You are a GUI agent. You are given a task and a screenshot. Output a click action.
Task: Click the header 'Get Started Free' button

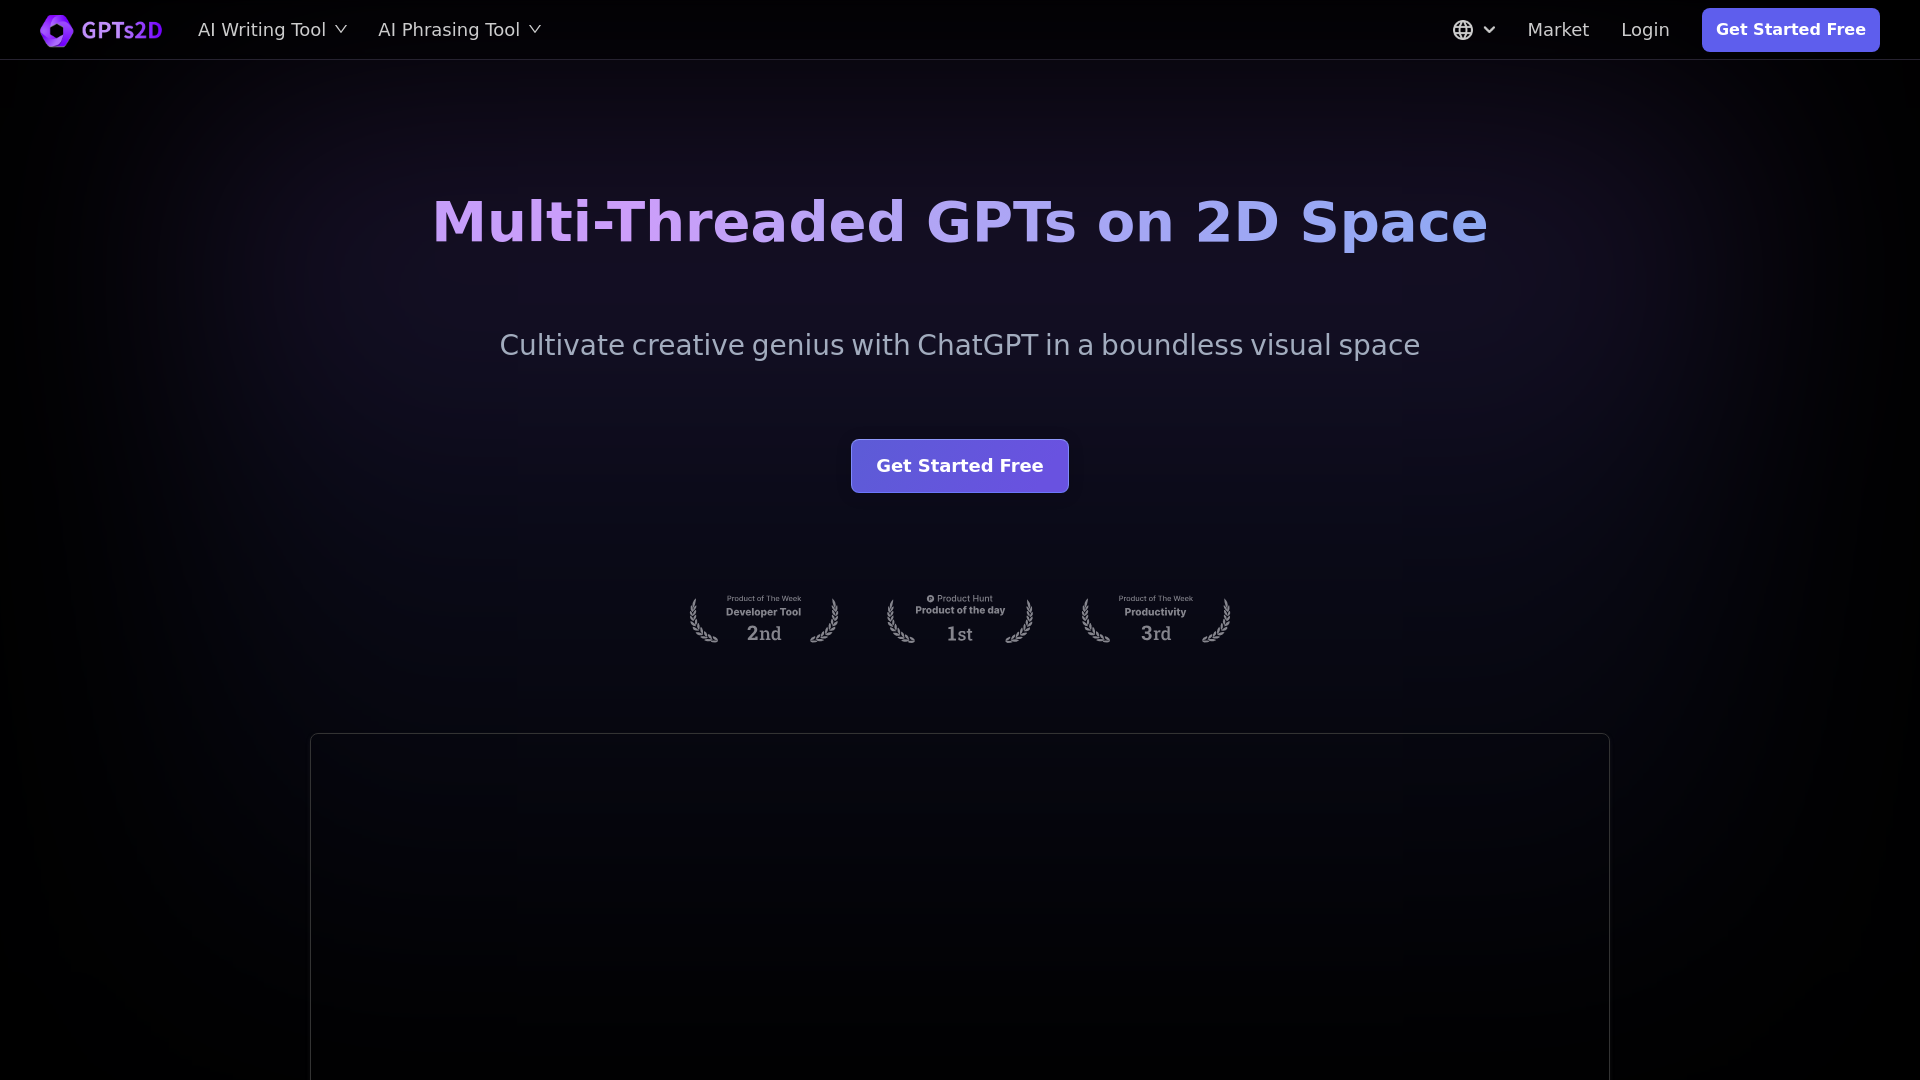(1790, 29)
